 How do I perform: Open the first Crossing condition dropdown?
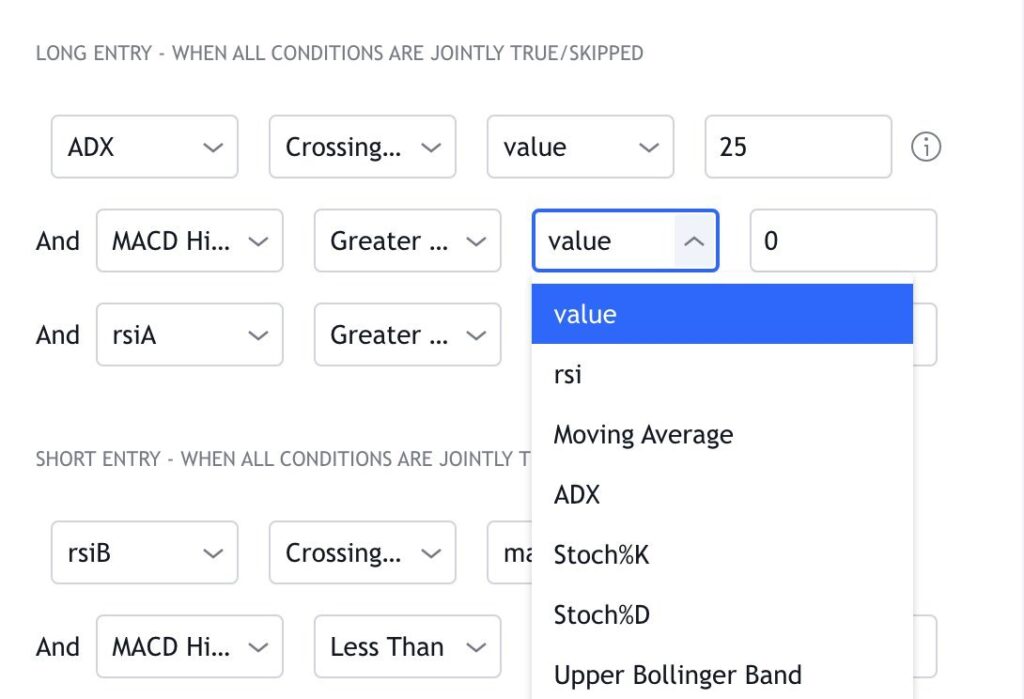362,147
